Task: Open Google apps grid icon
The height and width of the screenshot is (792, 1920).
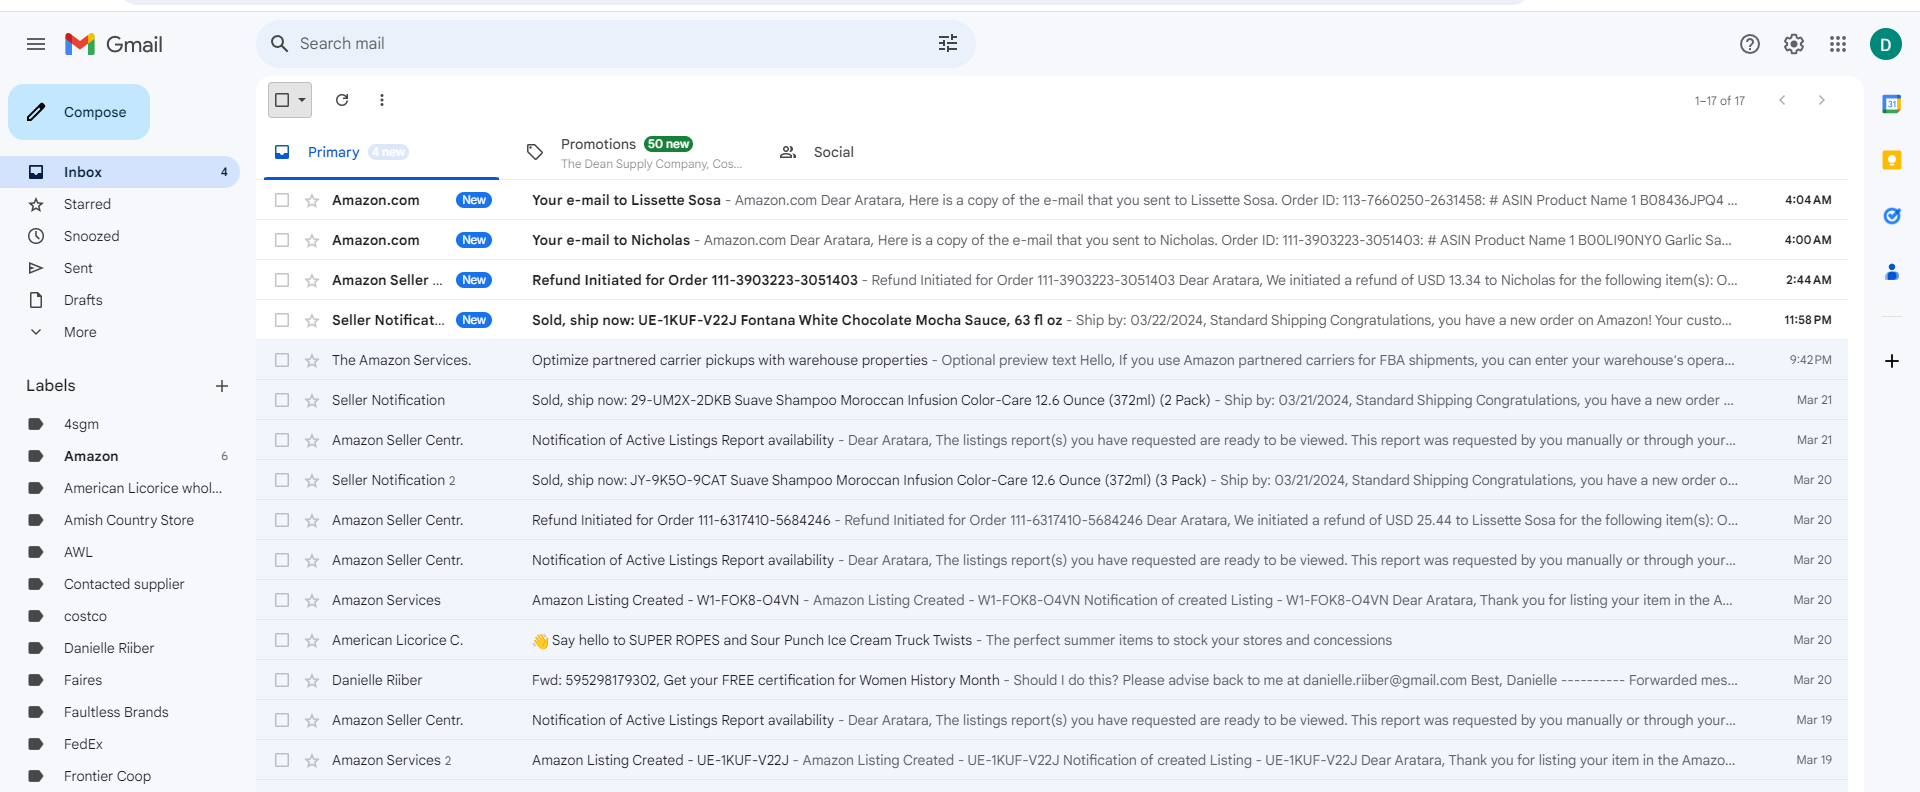Action: click(x=1838, y=44)
